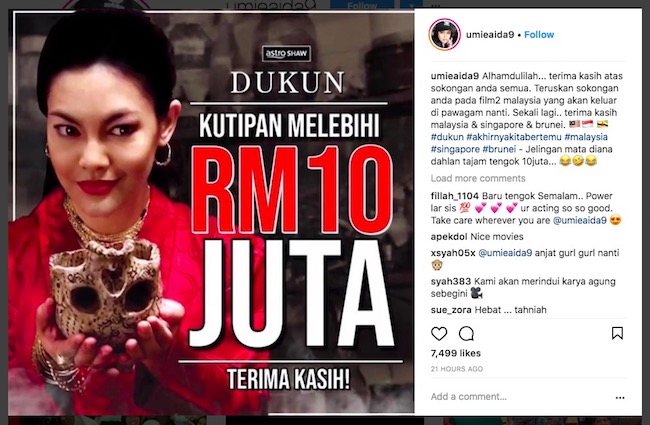Open the comment speech bubble icon
This screenshot has width=650, height=425.
pos(466,333)
